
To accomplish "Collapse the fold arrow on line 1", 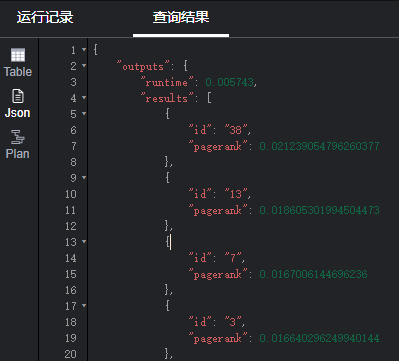I will point(84,50).
